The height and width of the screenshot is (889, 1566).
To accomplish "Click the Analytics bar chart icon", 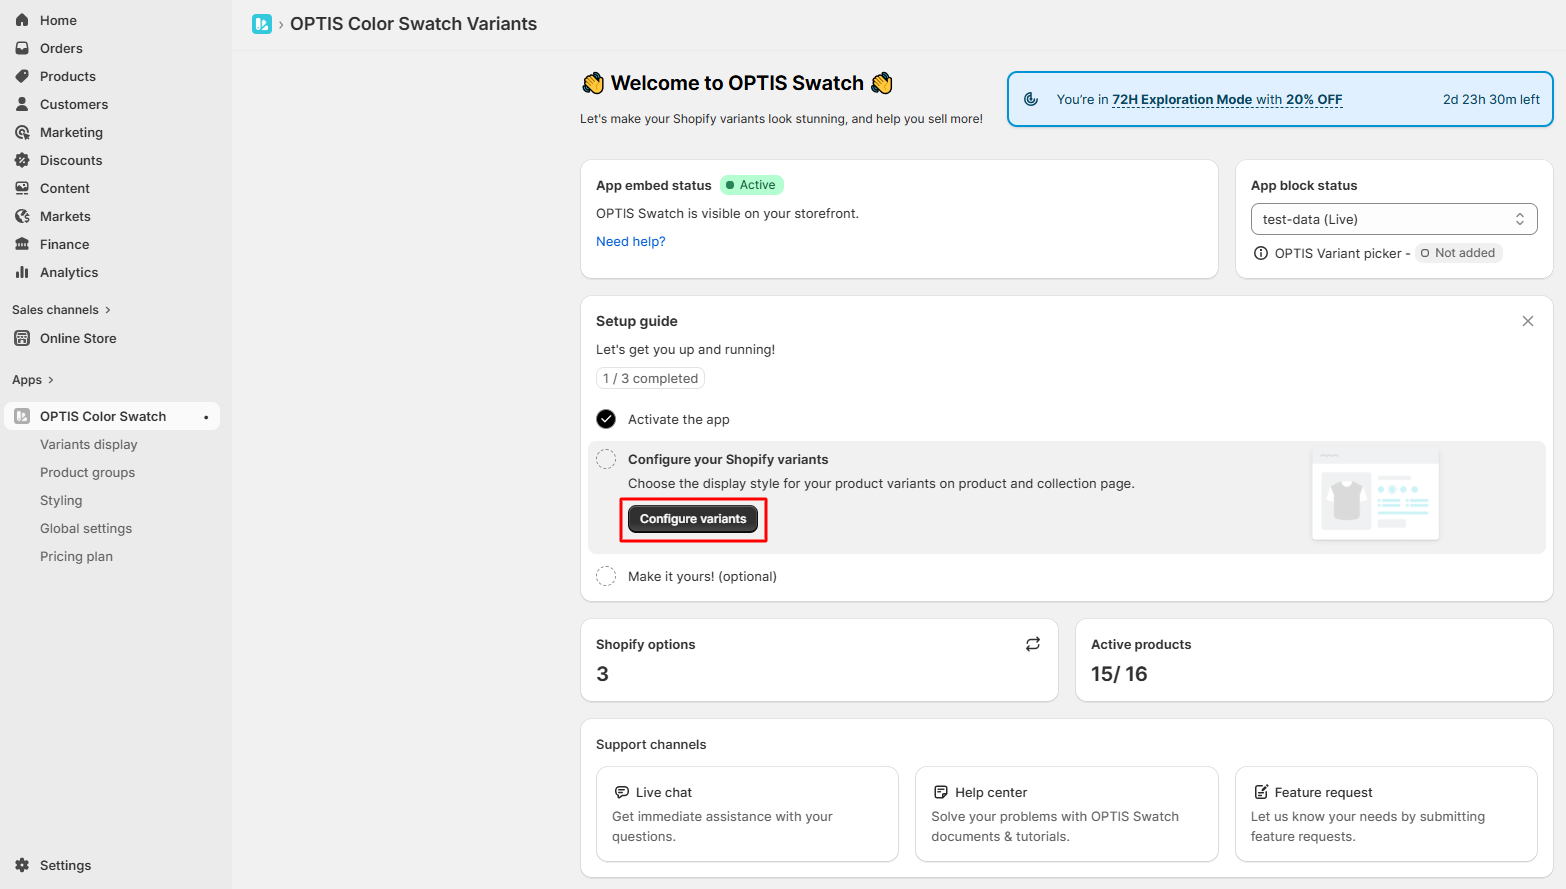I will [x=22, y=272].
